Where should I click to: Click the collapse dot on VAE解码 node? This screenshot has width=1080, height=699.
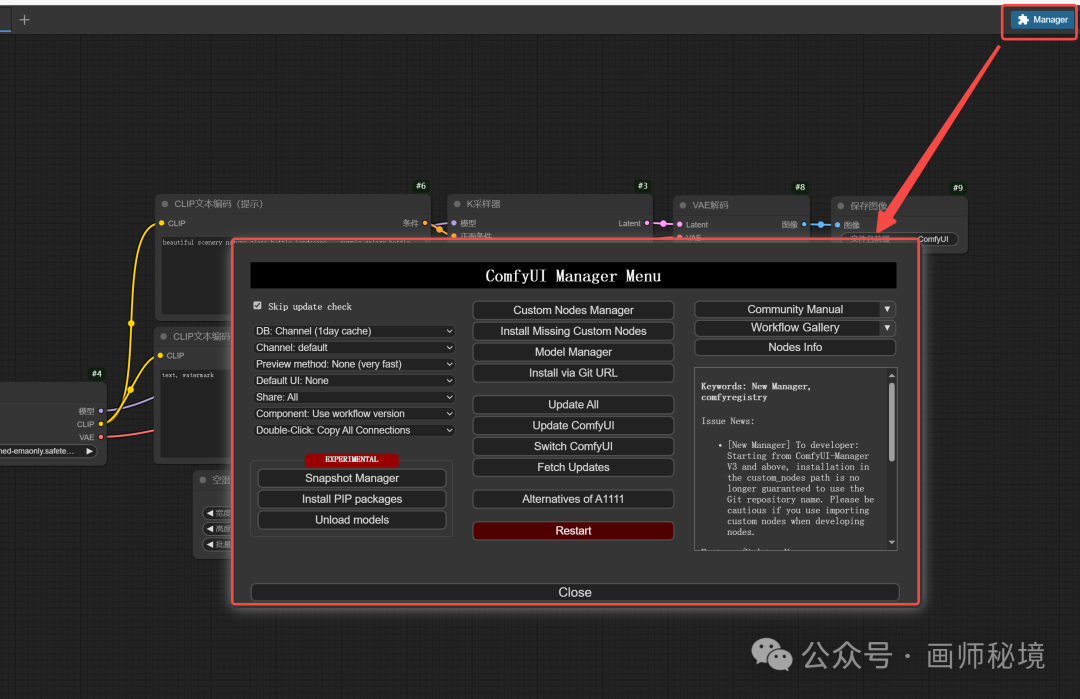click(x=683, y=205)
